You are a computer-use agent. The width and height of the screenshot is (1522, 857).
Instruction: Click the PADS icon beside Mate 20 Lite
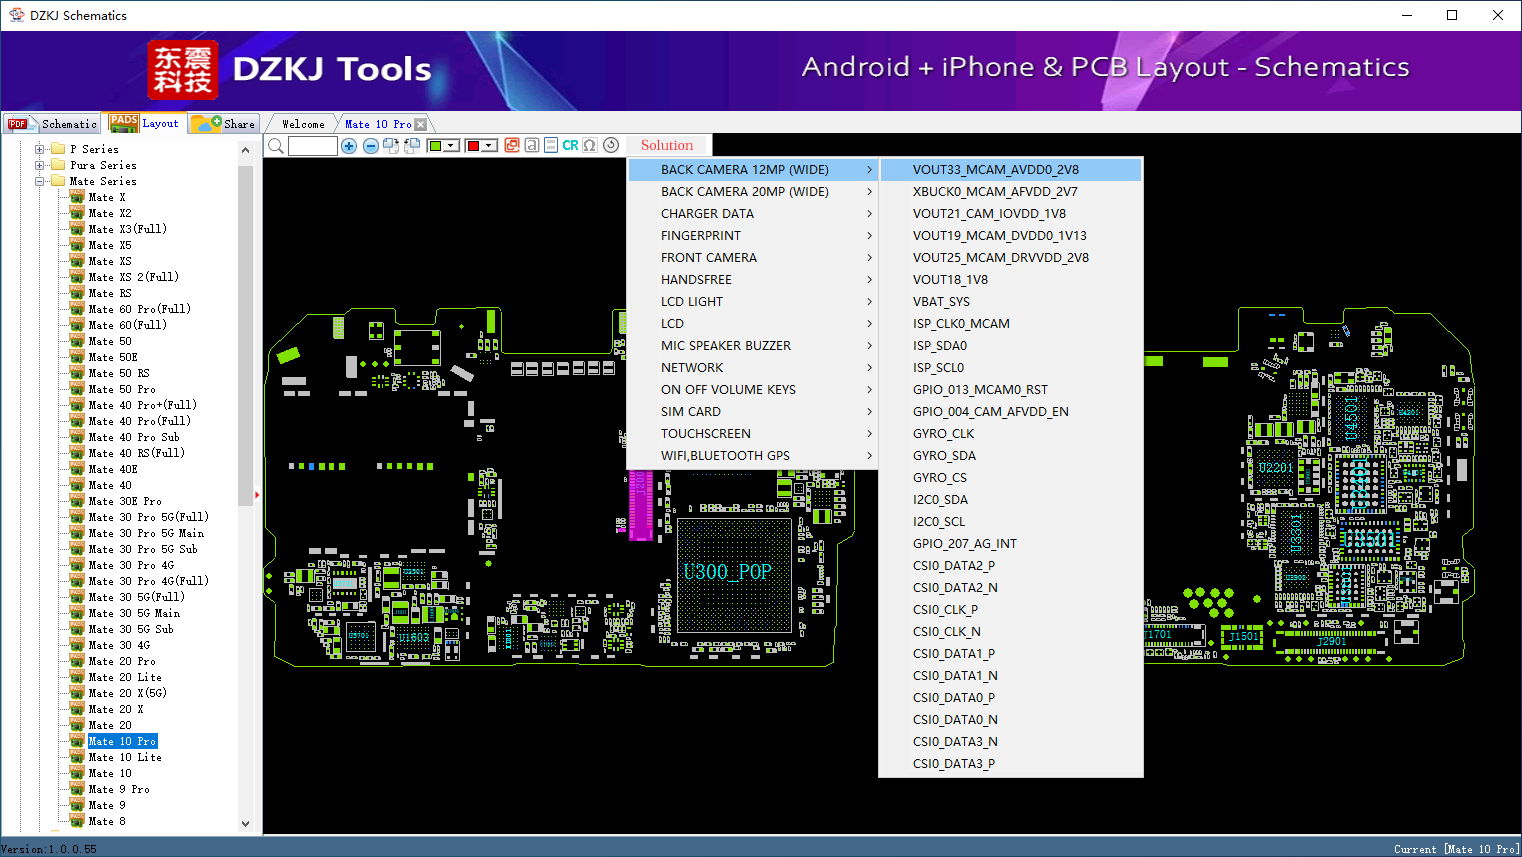77,677
